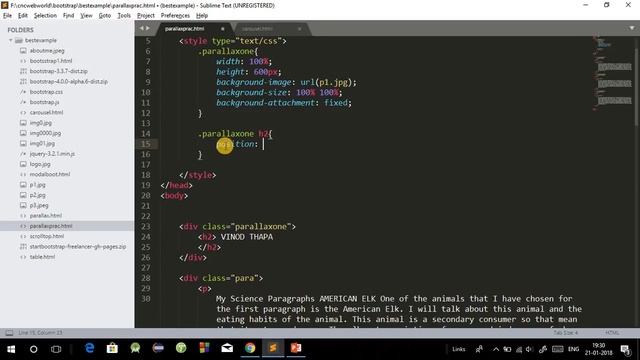The image size is (640, 360).
Task: Open Task View on taskbar
Action: 56,349
